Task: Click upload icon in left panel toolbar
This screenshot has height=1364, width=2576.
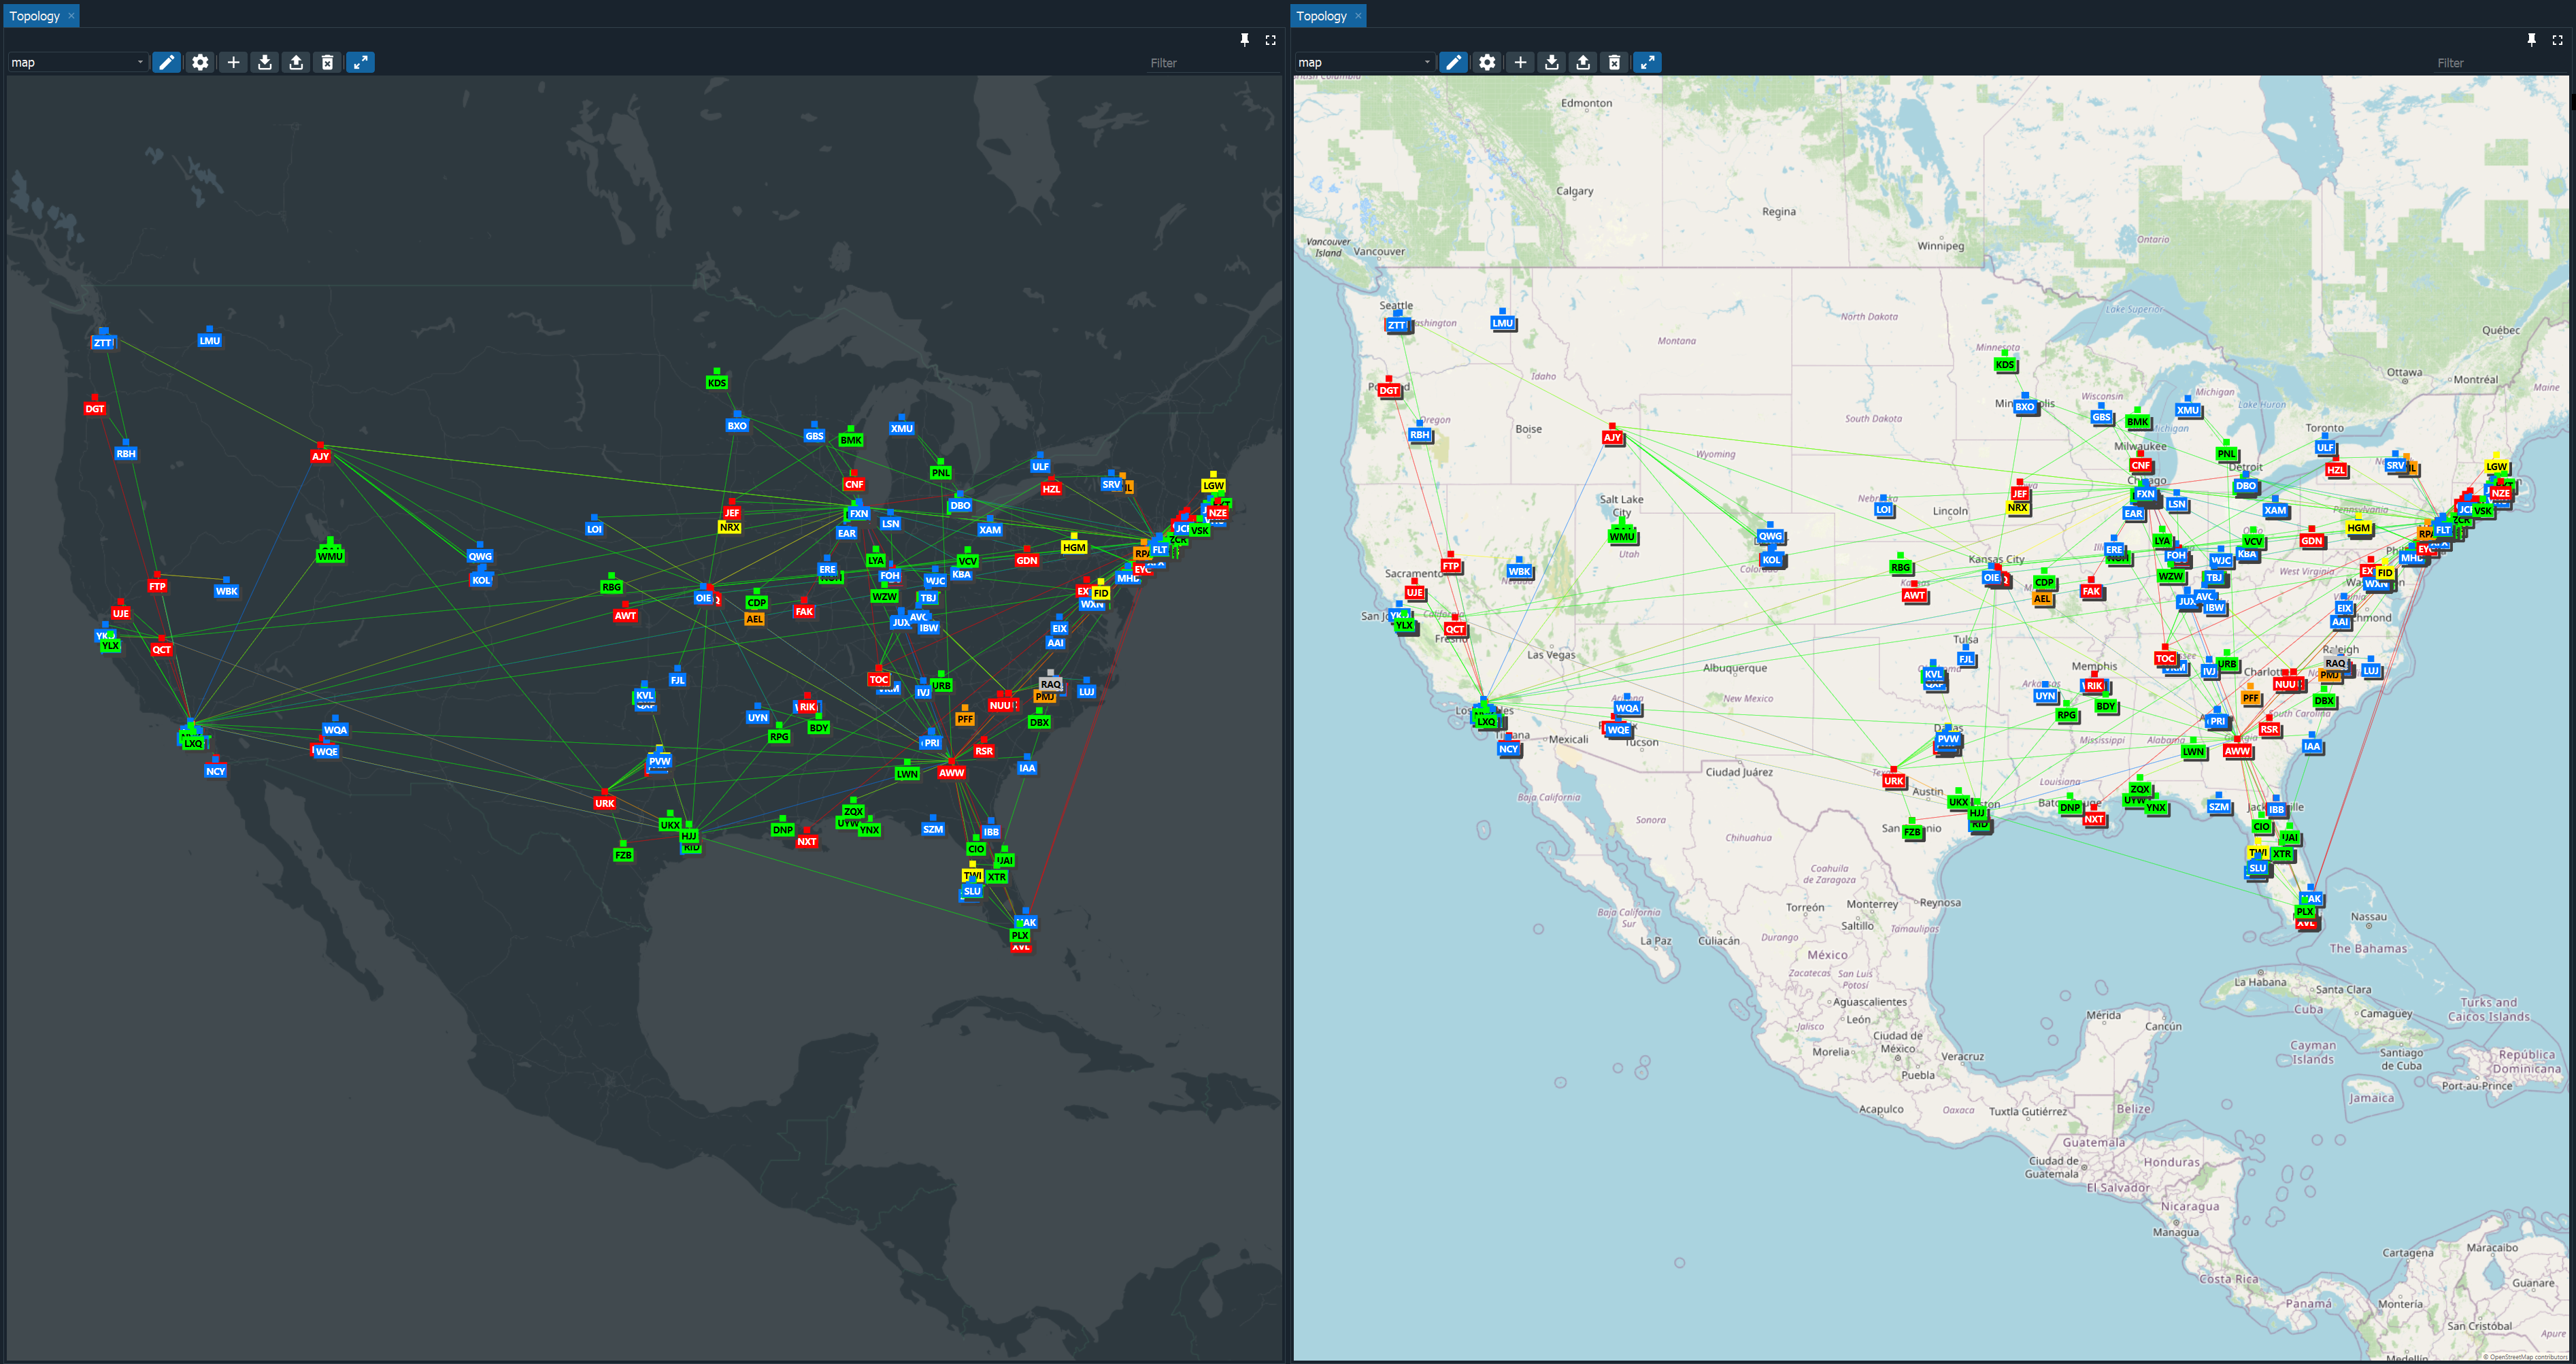Action: point(296,62)
